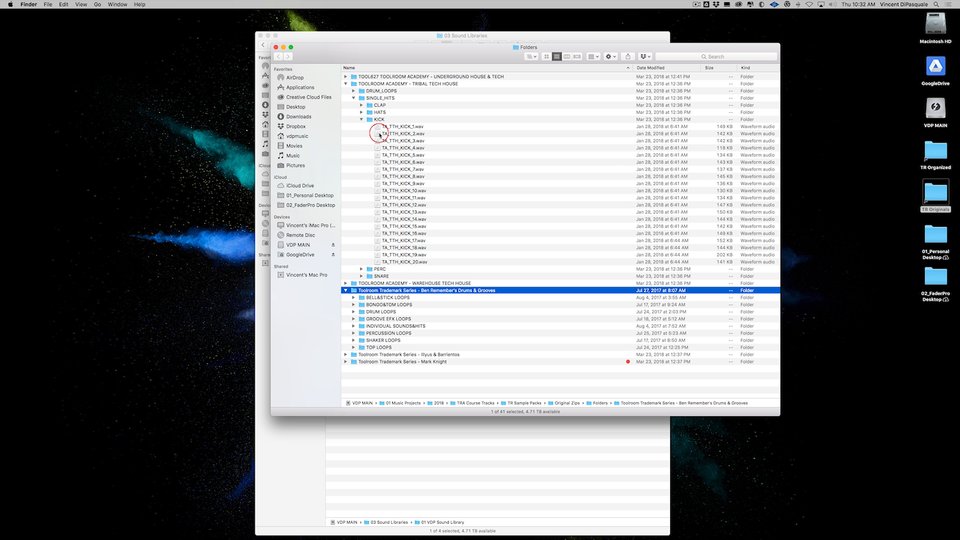Viewport: 960px width, 540px height.
Task: Expand the DRUM_LOOPS folder
Action: 353,91
